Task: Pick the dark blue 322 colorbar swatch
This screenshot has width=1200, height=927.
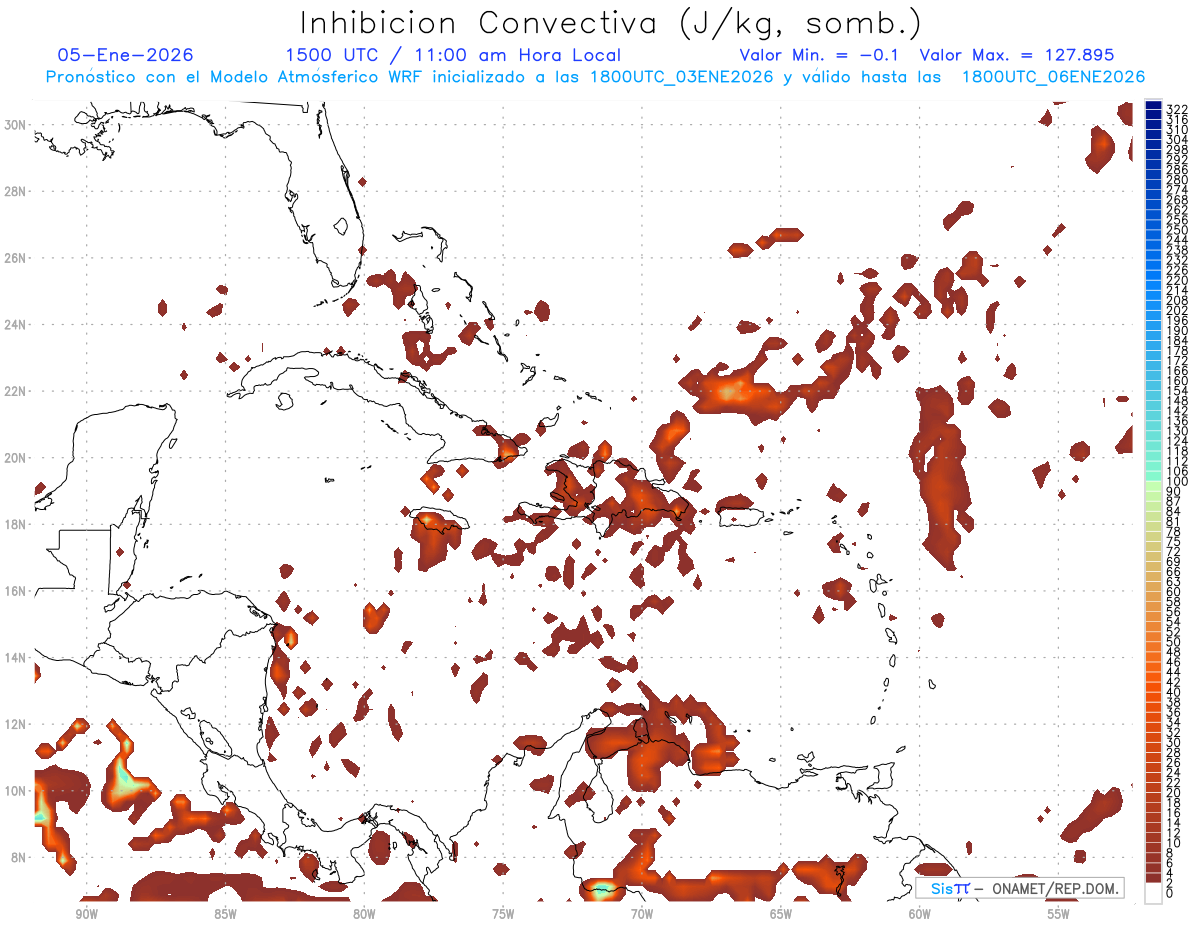Action: pyautogui.click(x=1153, y=106)
